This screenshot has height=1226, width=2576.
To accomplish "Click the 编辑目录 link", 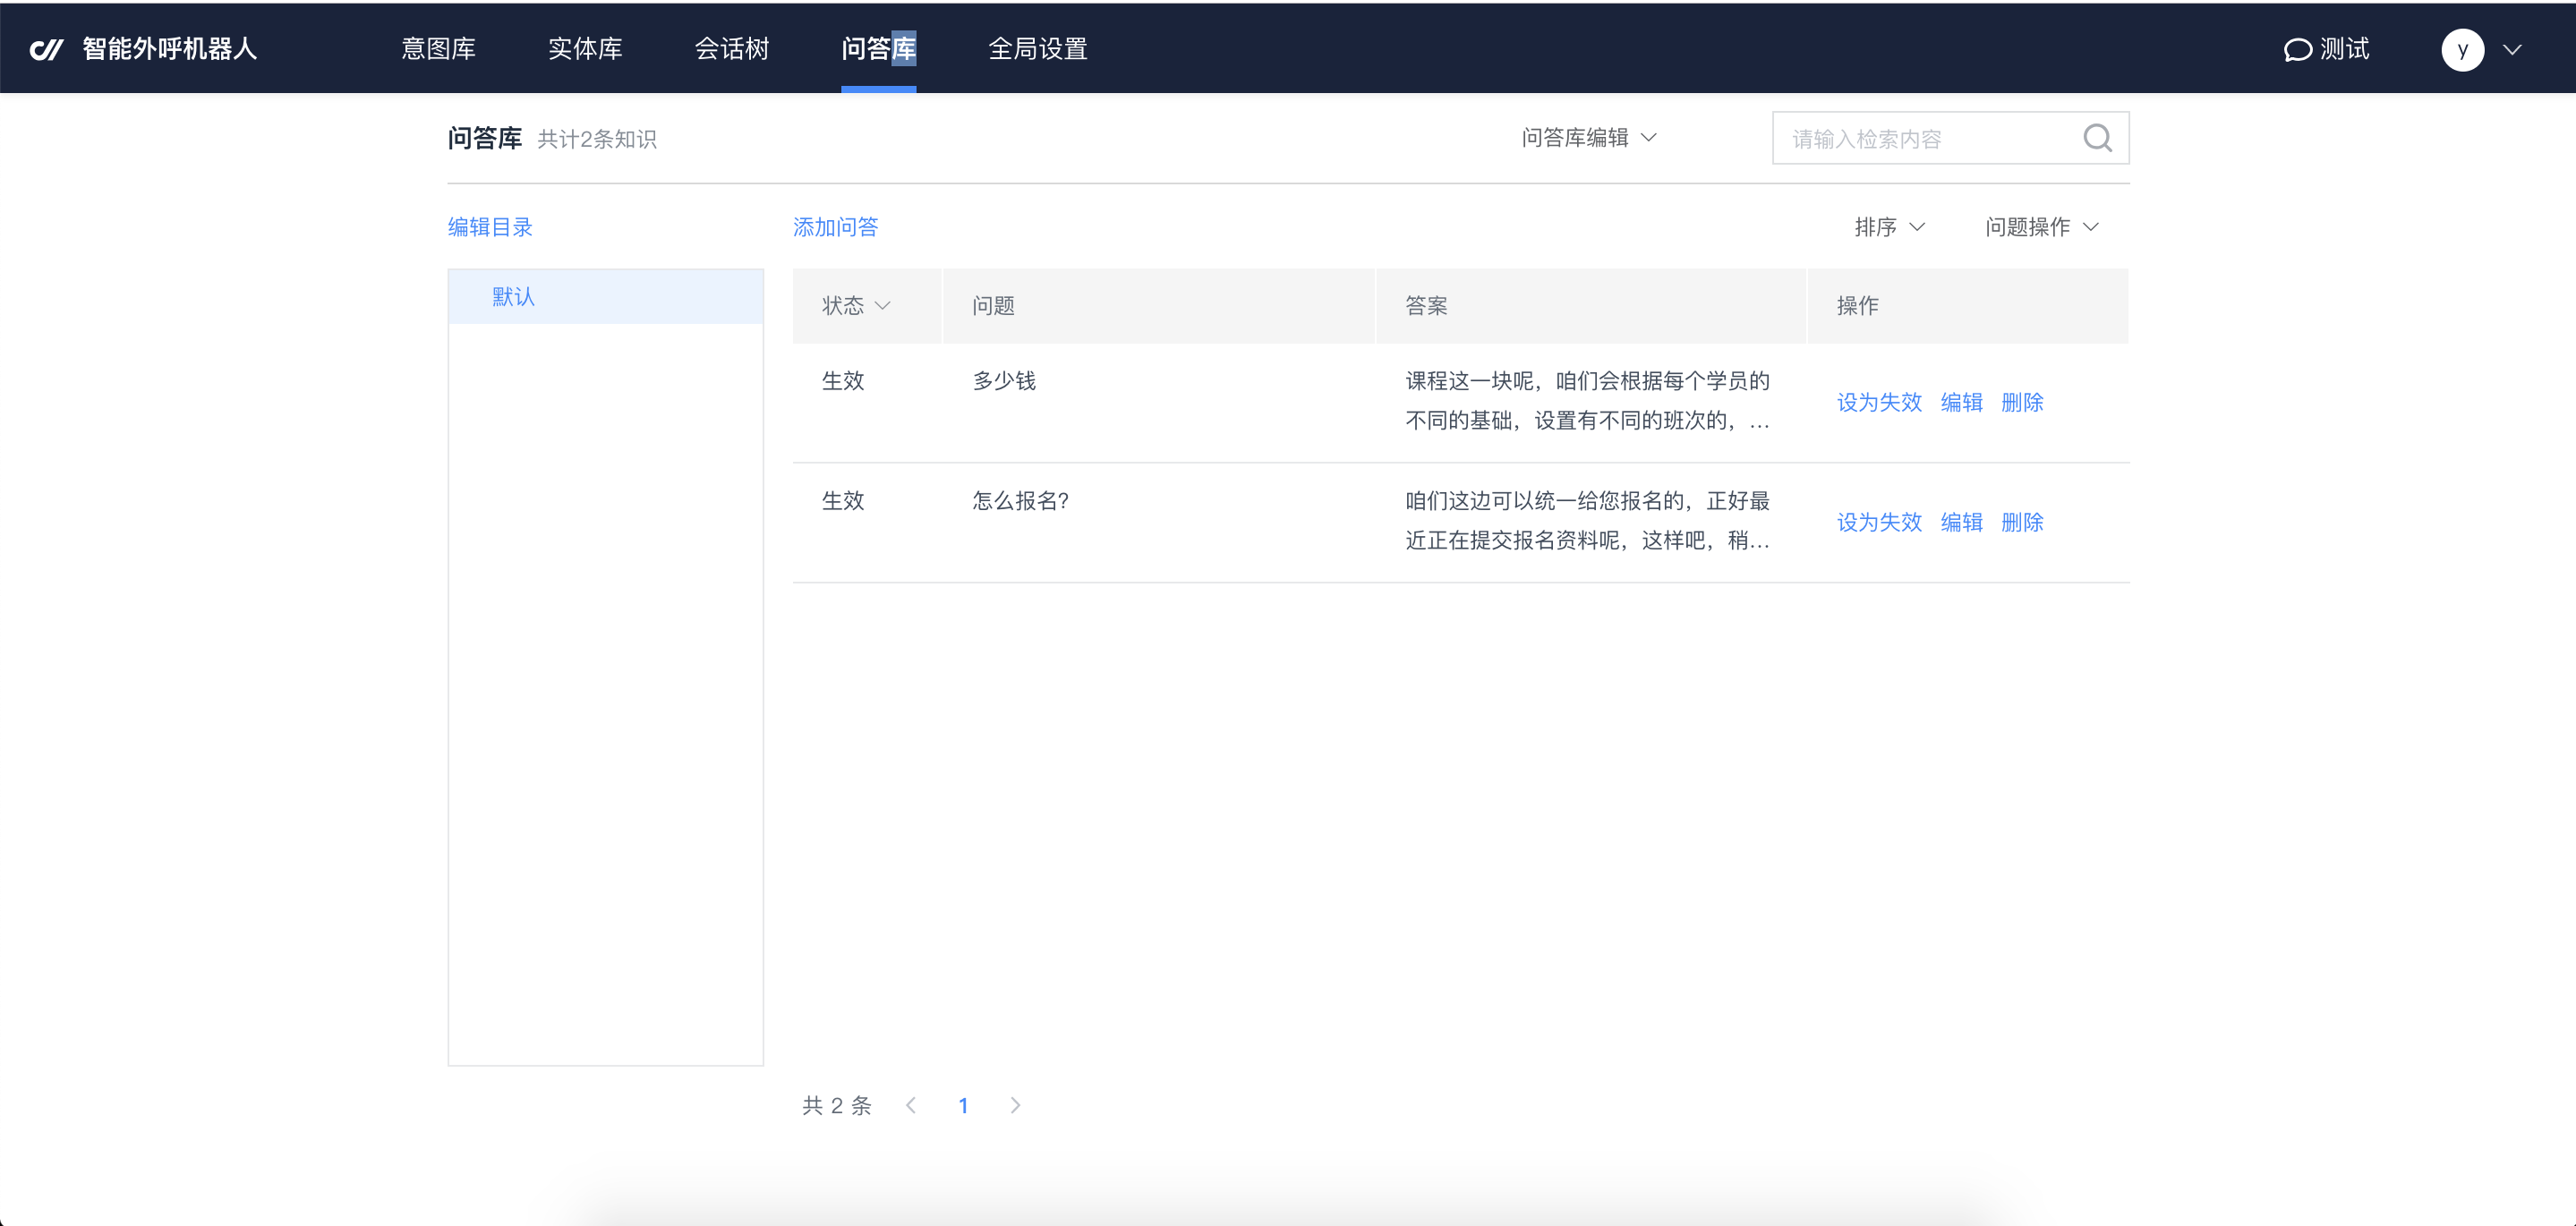I will [x=490, y=227].
